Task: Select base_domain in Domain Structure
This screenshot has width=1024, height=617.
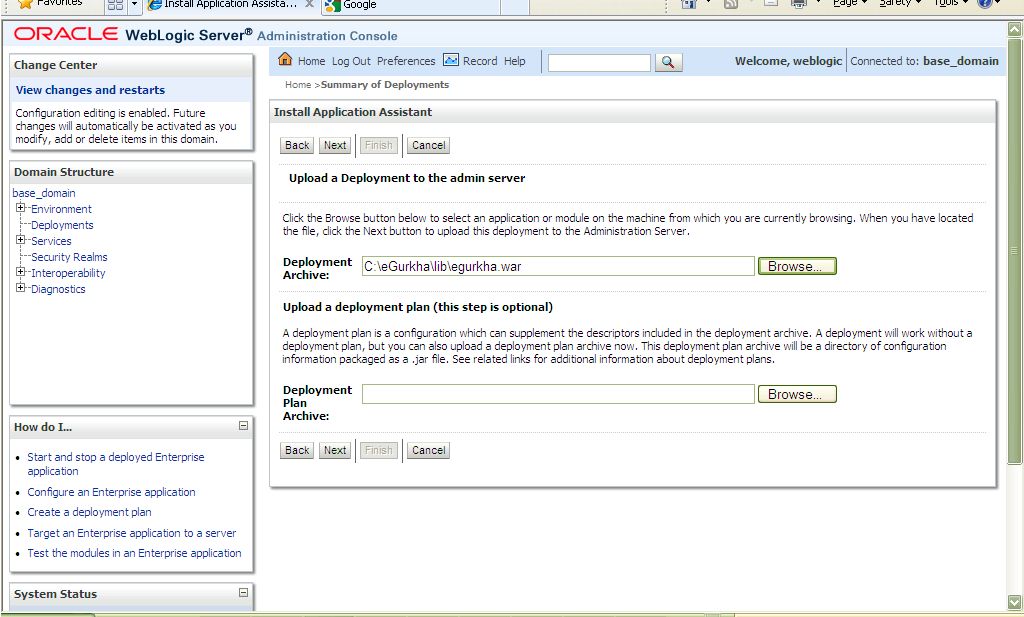Action: point(44,193)
